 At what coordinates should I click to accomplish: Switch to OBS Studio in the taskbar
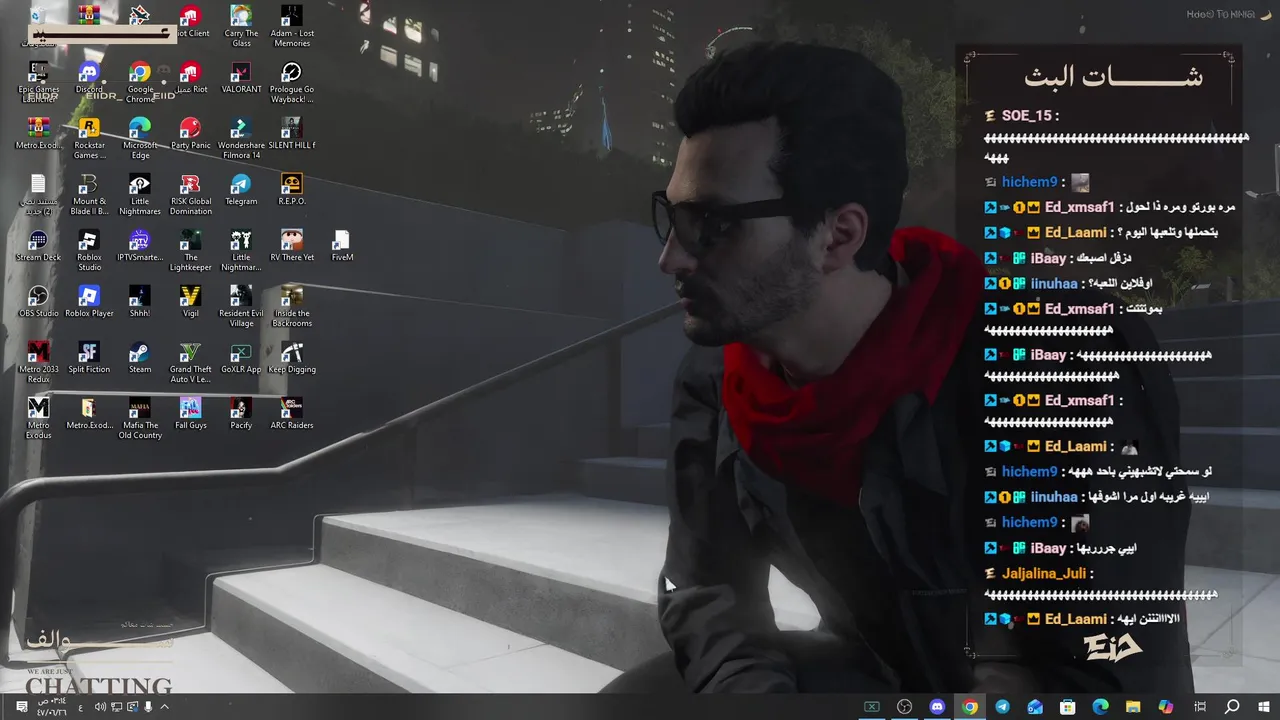(x=904, y=707)
